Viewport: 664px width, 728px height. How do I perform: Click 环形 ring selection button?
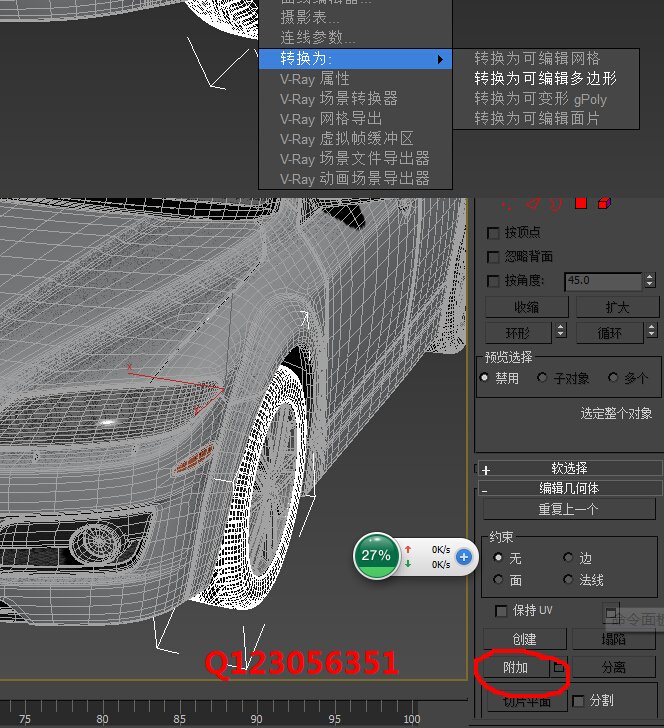[518, 333]
